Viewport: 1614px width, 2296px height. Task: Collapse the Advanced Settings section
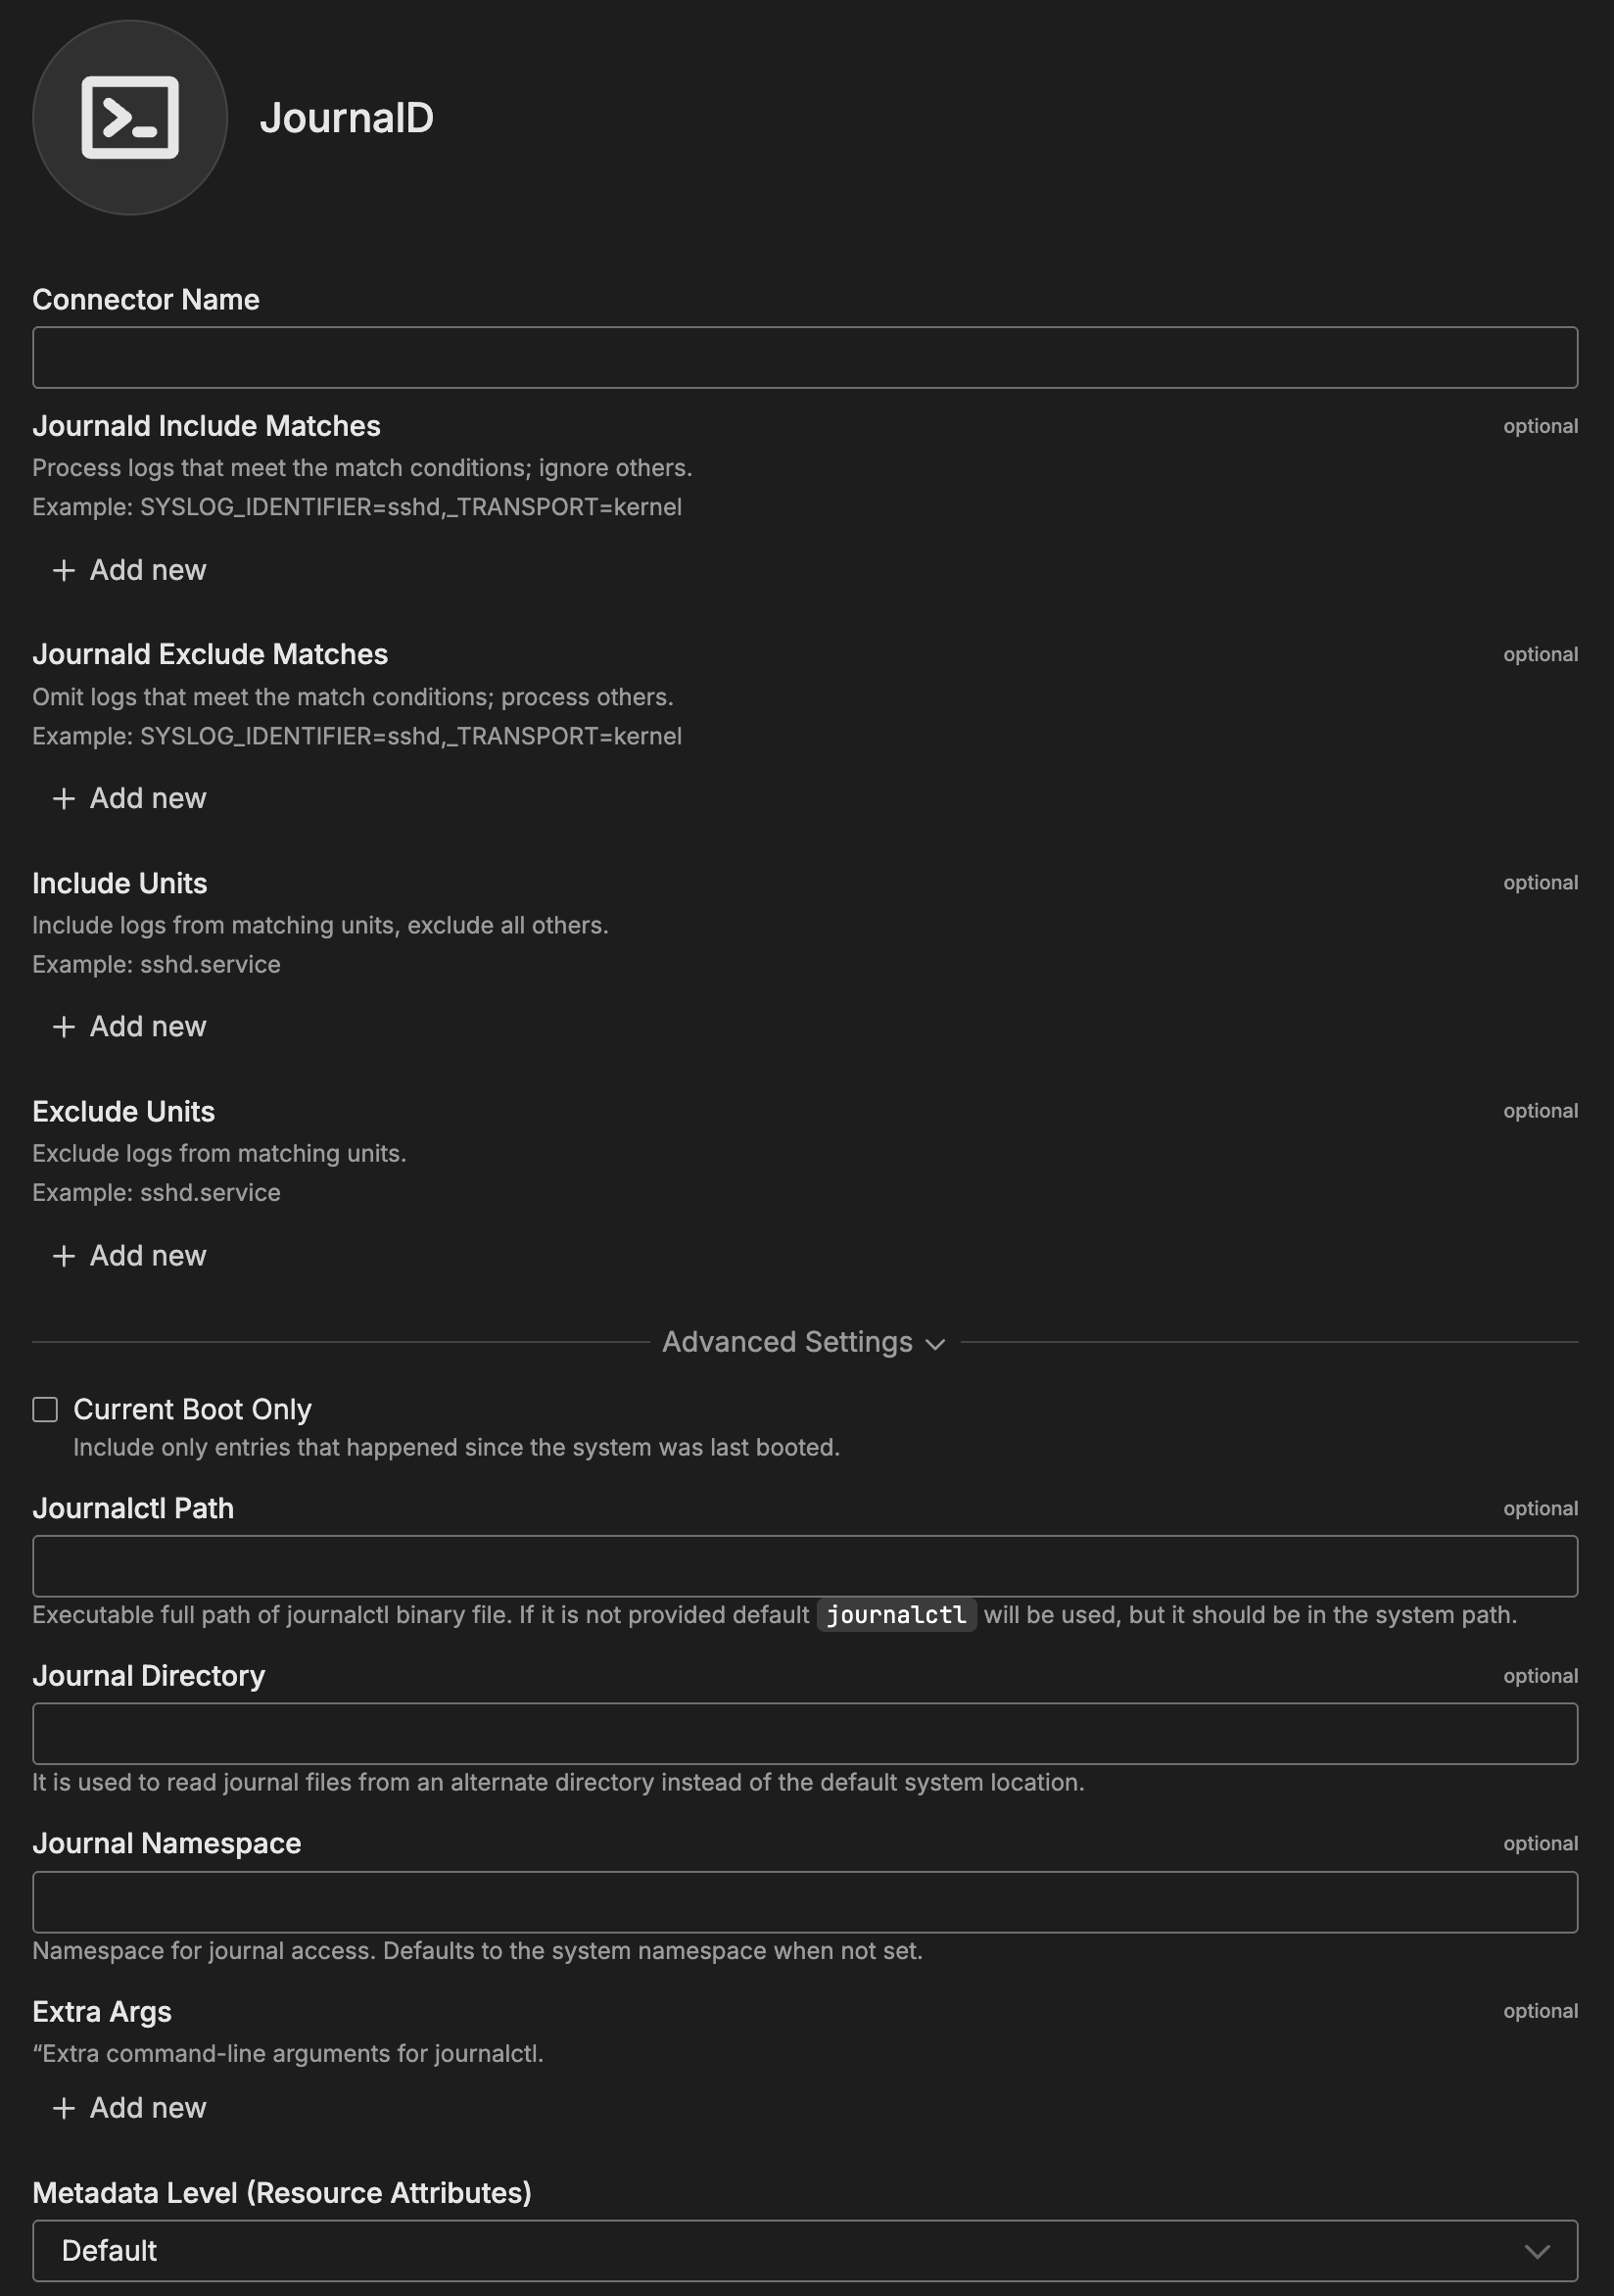click(787, 1342)
